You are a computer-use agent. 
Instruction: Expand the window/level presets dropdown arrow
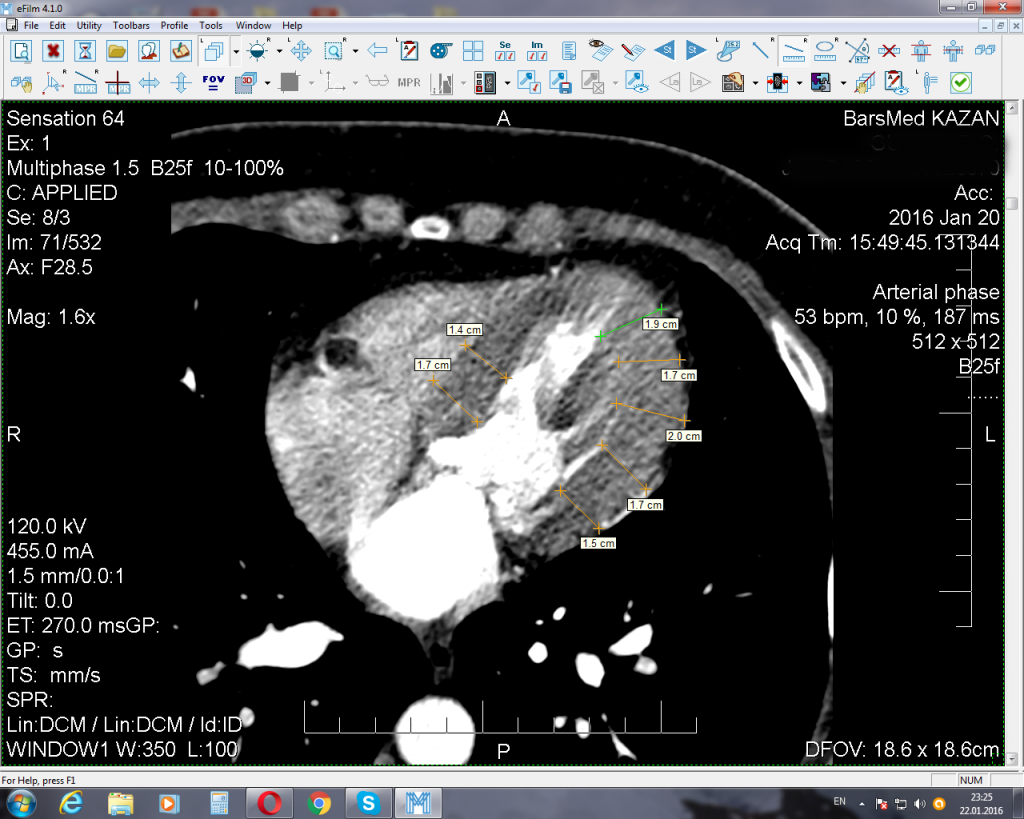pos(279,51)
